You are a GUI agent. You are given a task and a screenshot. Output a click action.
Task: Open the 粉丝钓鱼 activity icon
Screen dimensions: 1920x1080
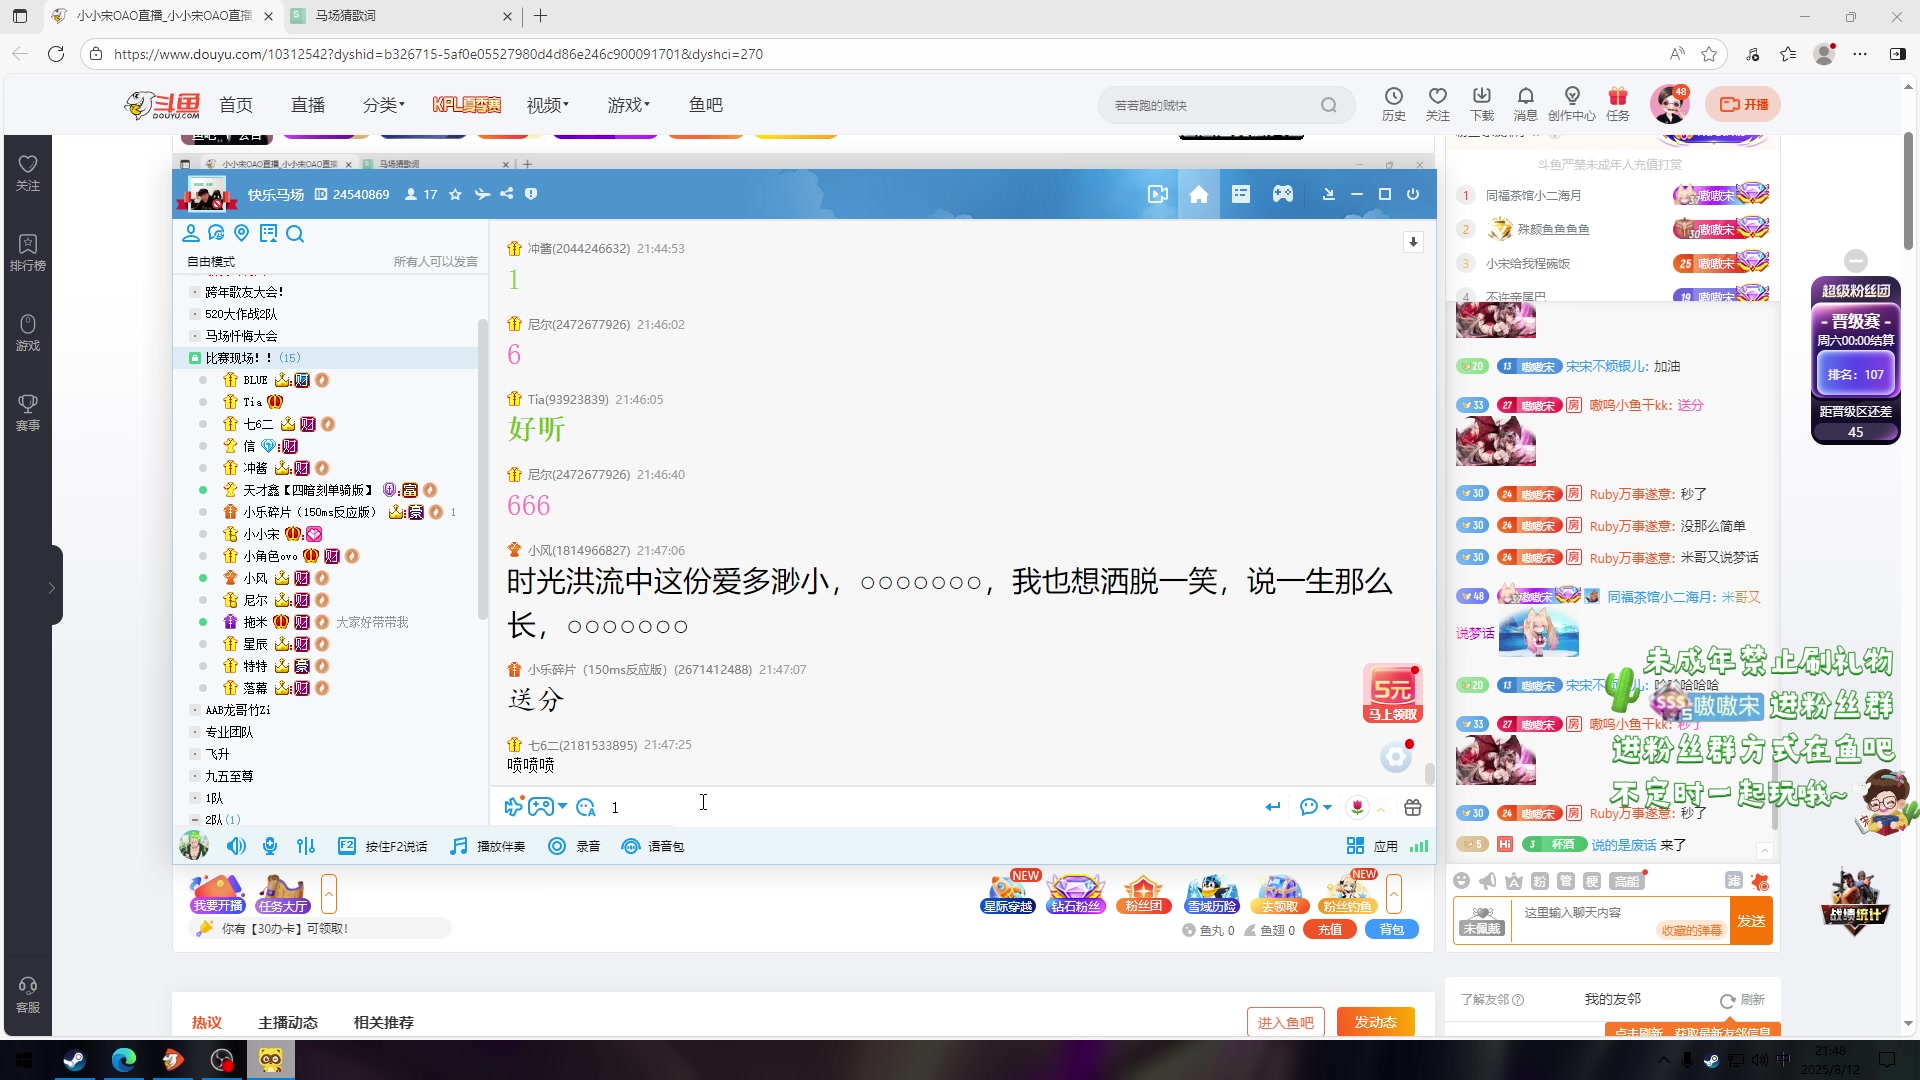click(x=1347, y=892)
